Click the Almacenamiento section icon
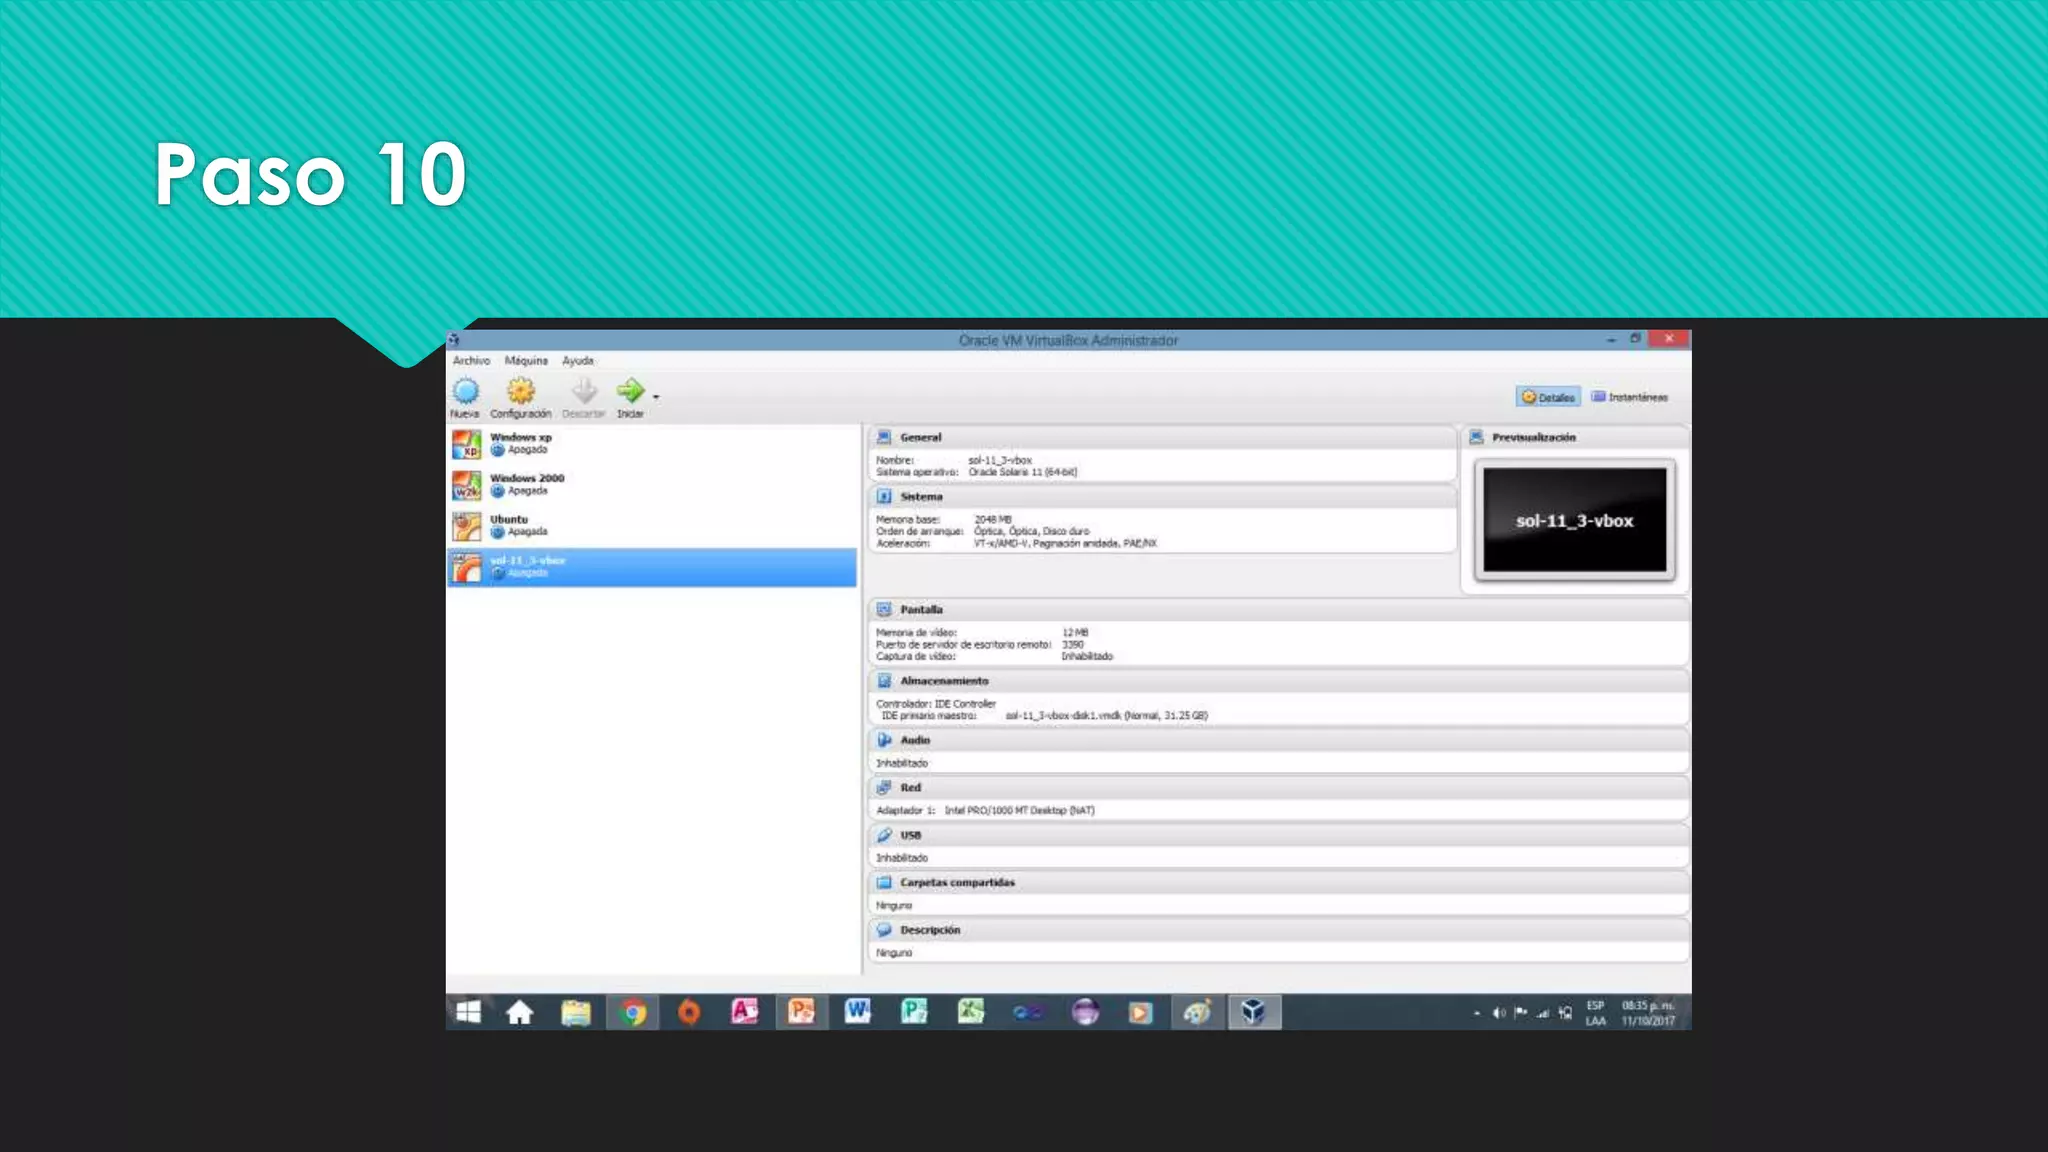 coord(884,681)
